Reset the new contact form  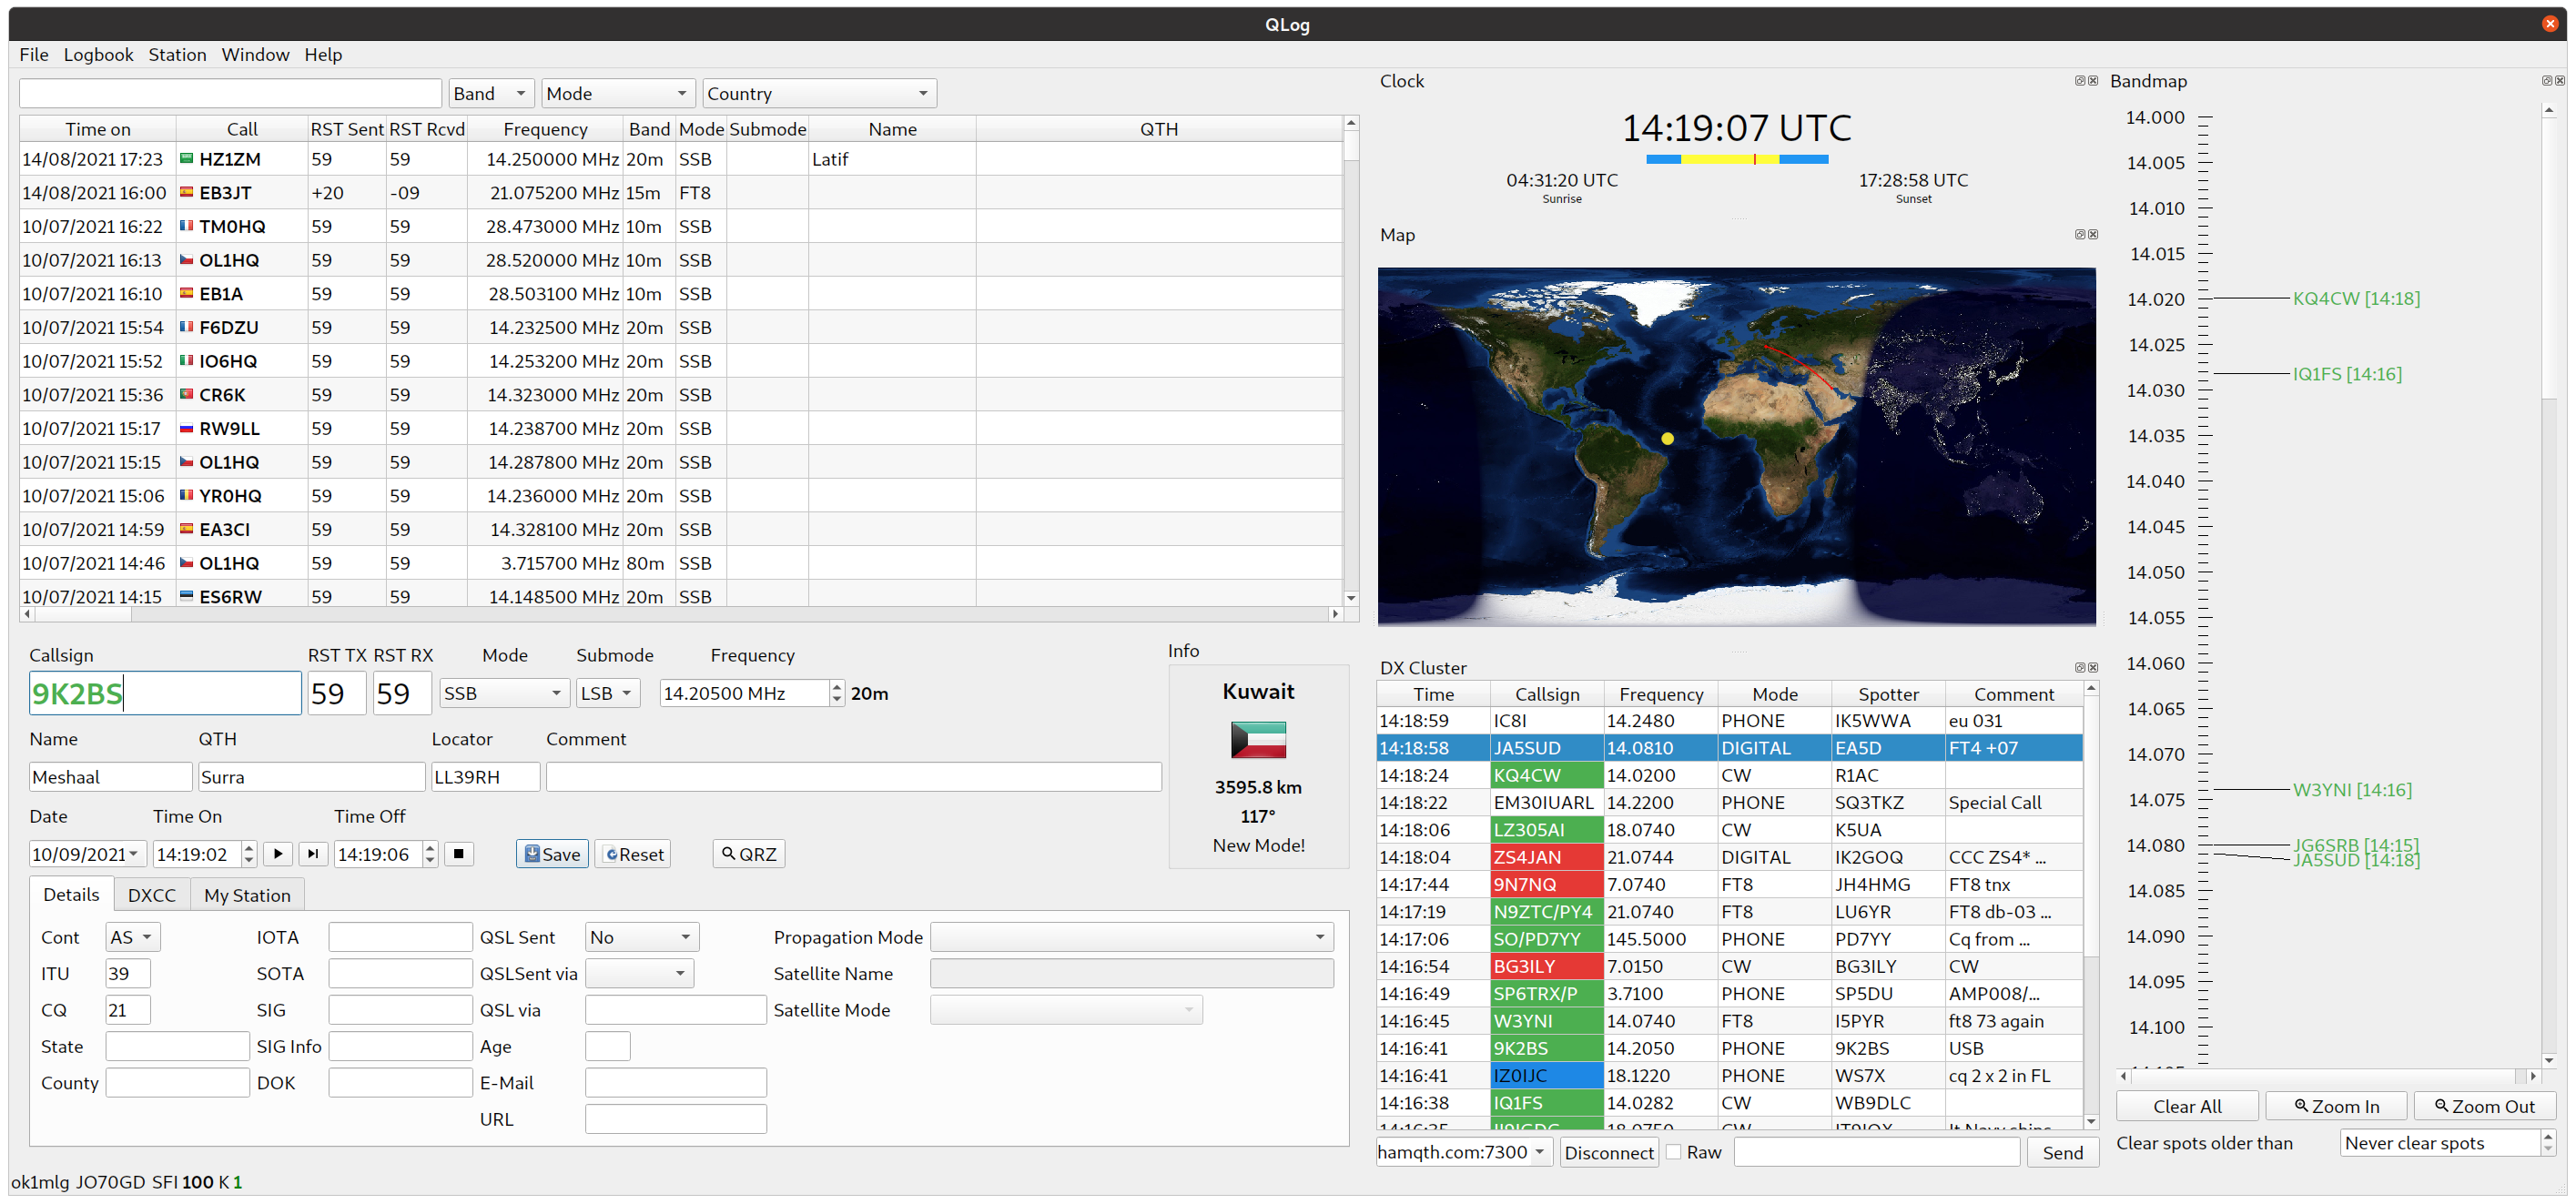coord(633,854)
